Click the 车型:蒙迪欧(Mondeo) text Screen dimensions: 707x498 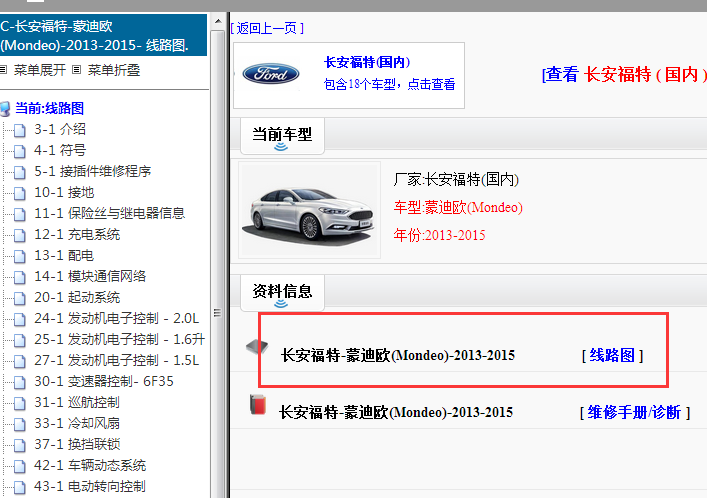click(458, 208)
